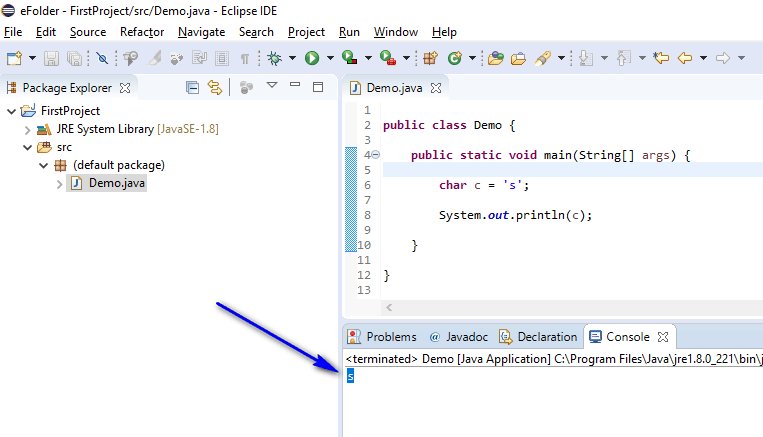Click the editor horizontal scrollbar left arrow
The width and height of the screenshot is (763, 437).
[389, 307]
